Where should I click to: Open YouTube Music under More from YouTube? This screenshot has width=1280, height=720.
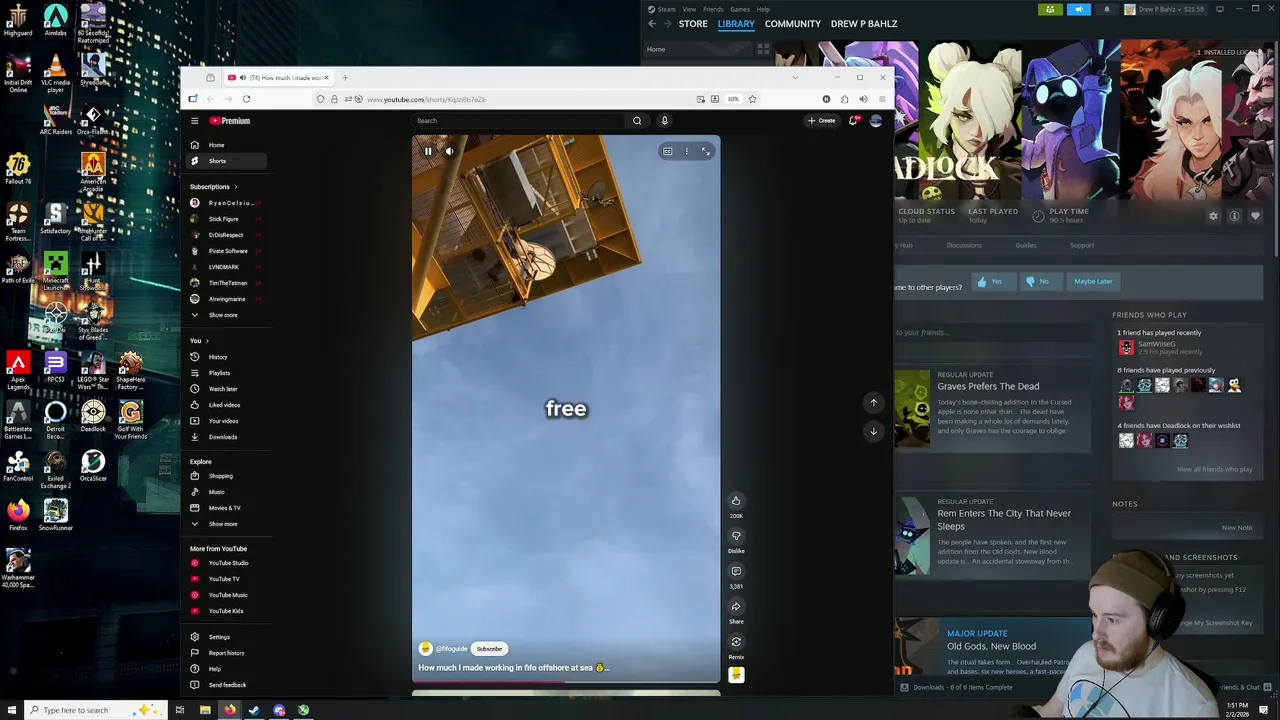click(x=226, y=595)
